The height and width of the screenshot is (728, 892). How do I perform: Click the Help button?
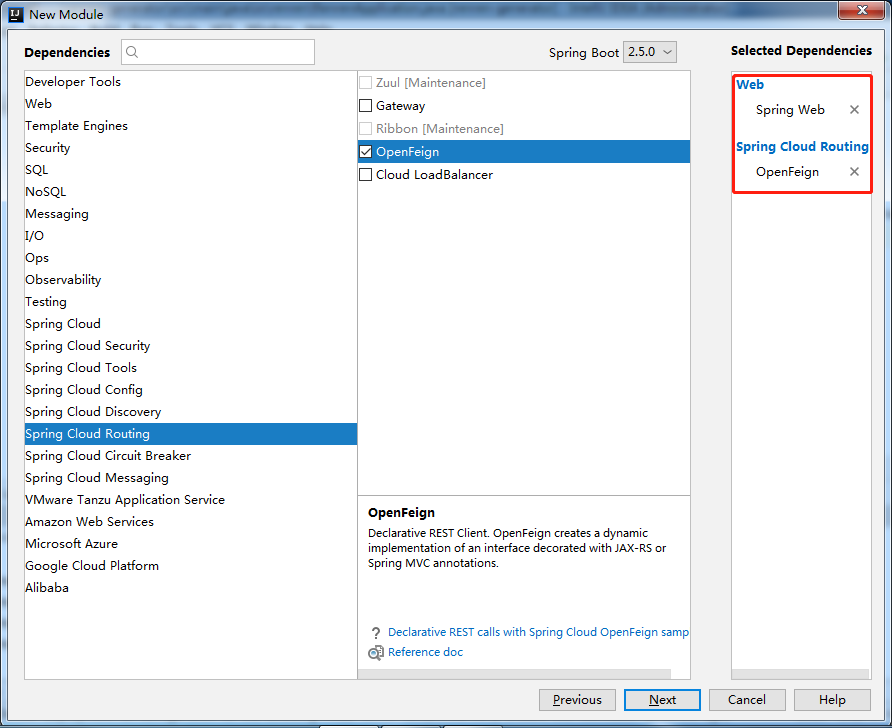point(832,700)
